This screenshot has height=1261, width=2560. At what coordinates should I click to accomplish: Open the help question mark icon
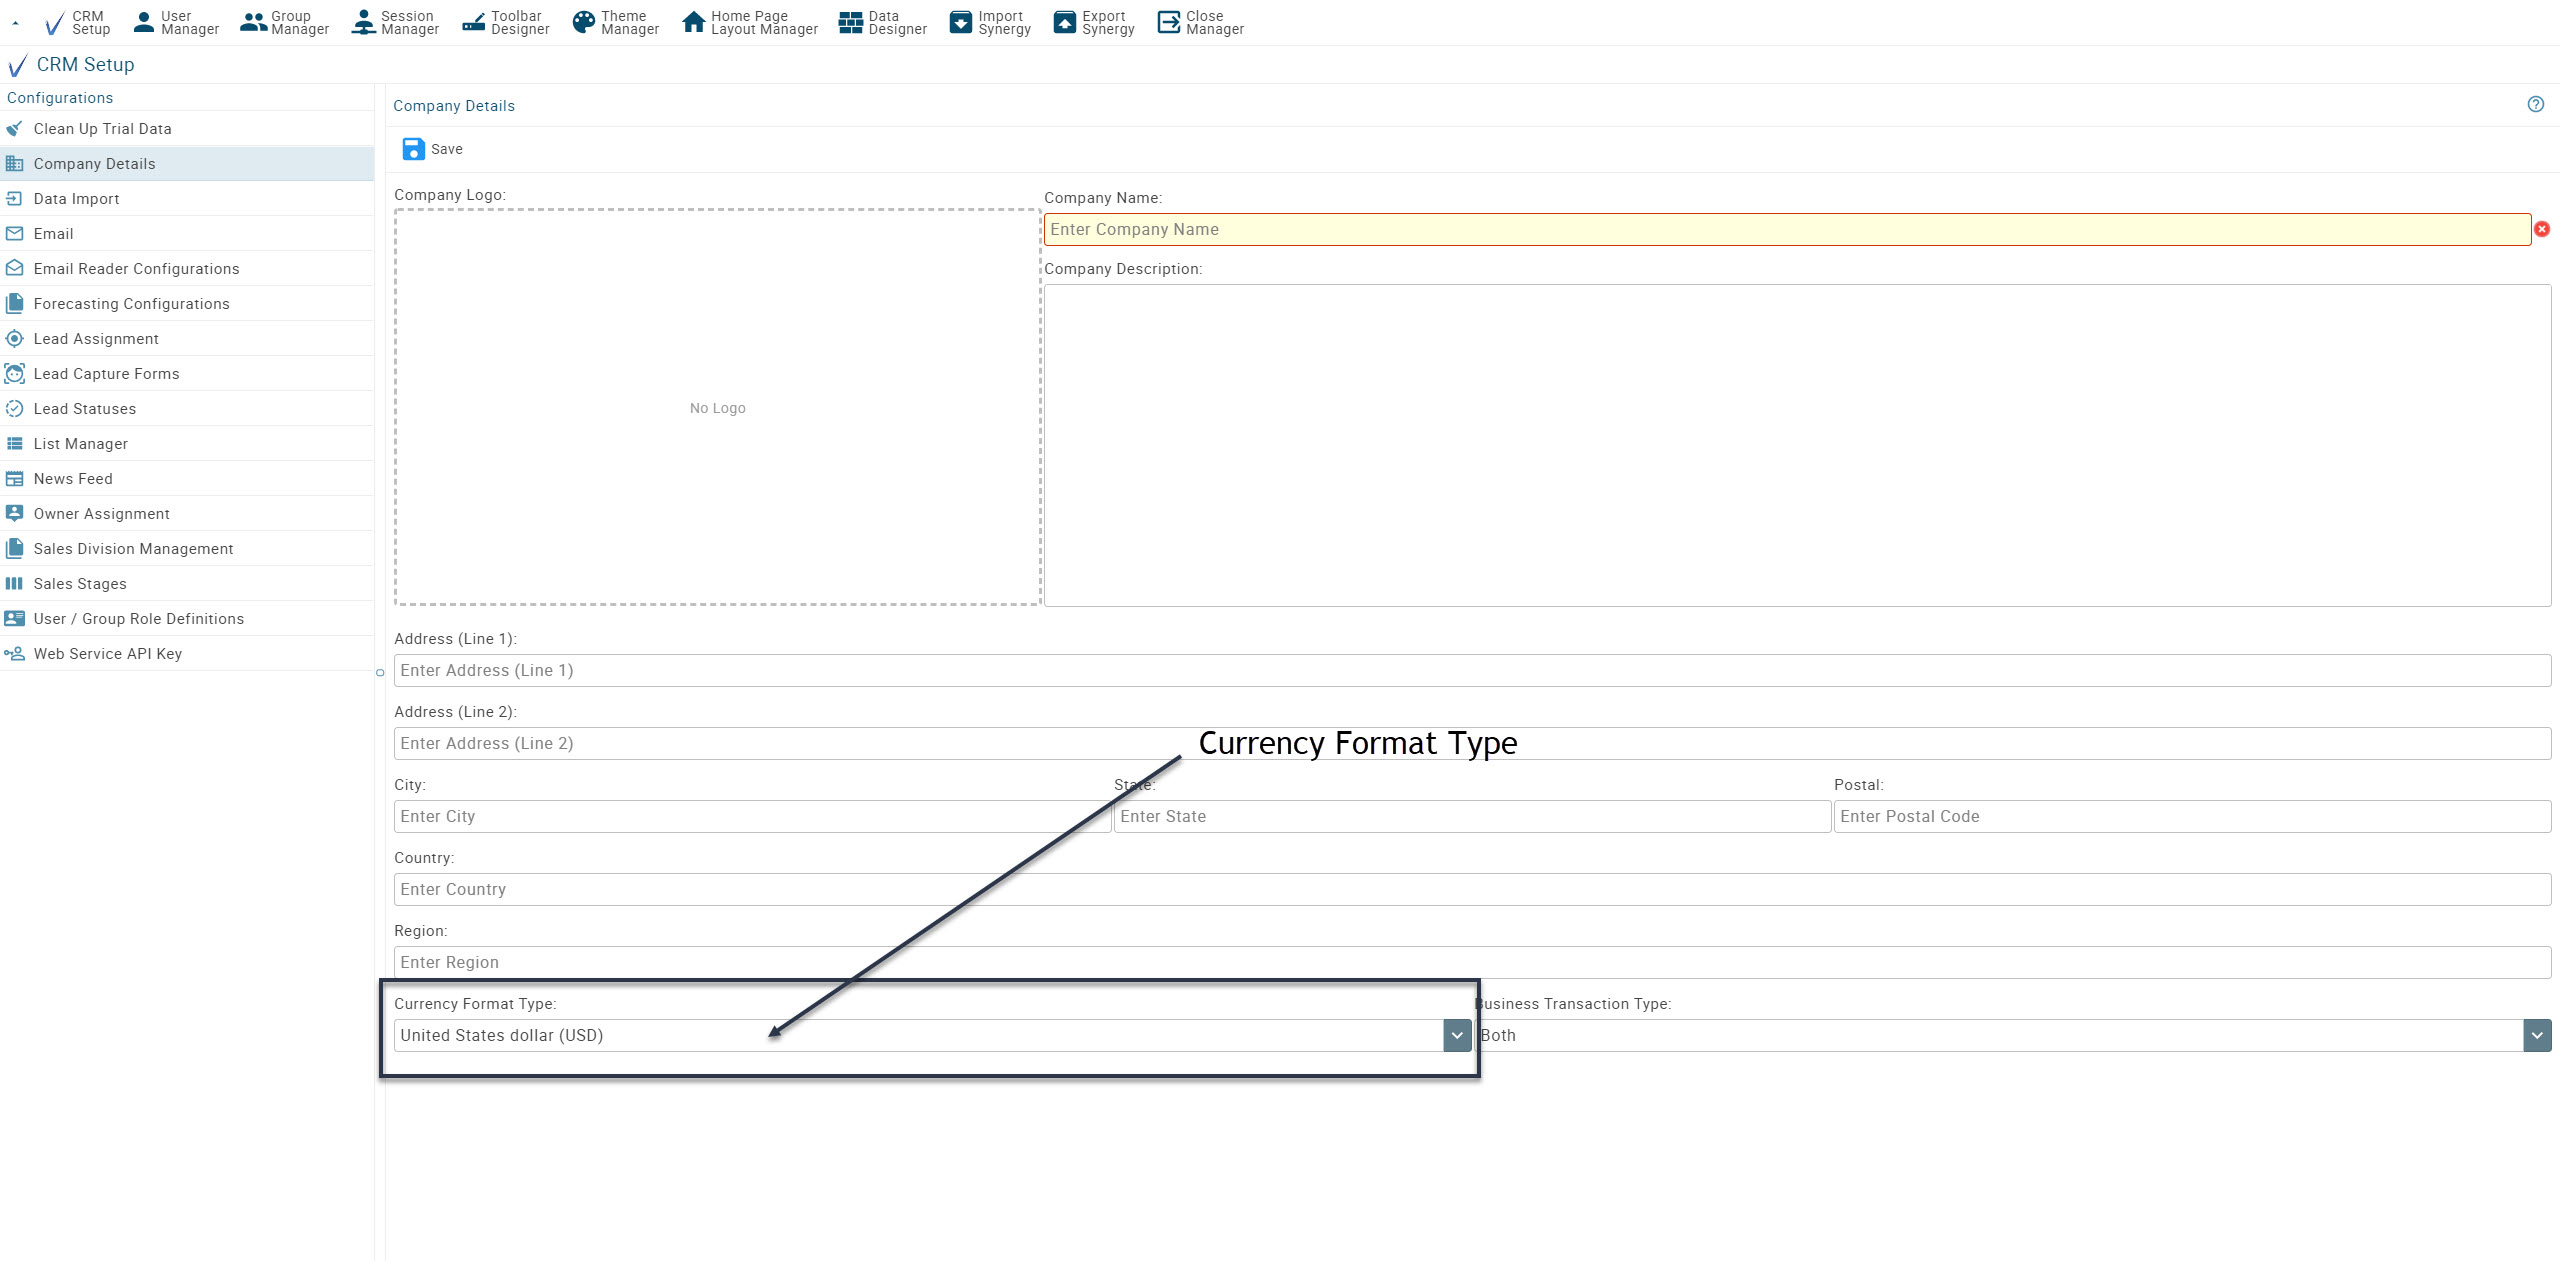pyautogui.click(x=2535, y=104)
